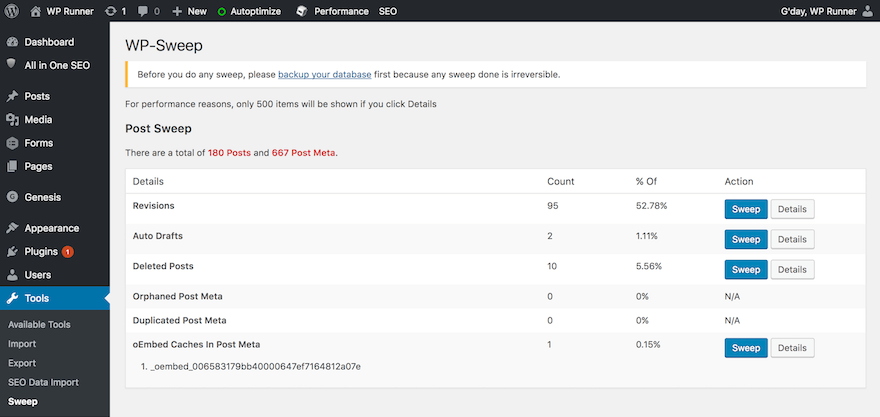
Task: Open Available Tools submenu item
Action: tap(39, 324)
